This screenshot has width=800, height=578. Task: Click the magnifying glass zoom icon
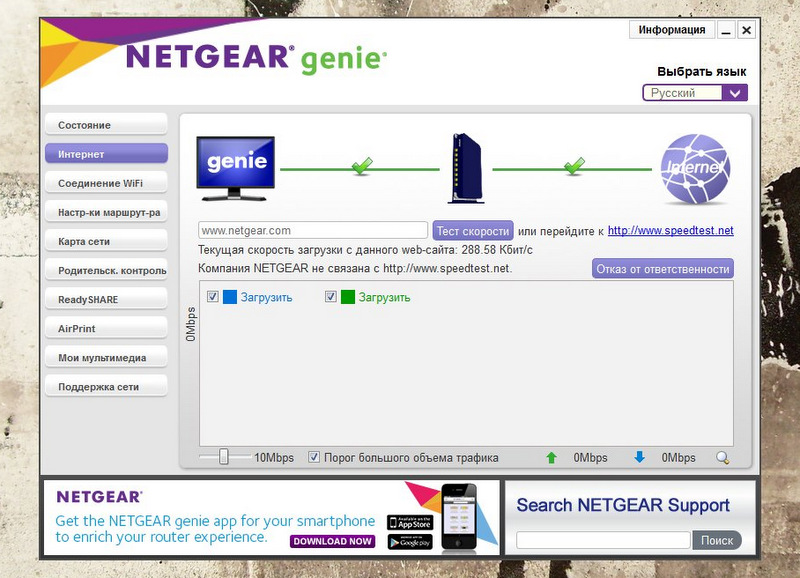(x=722, y=458)
